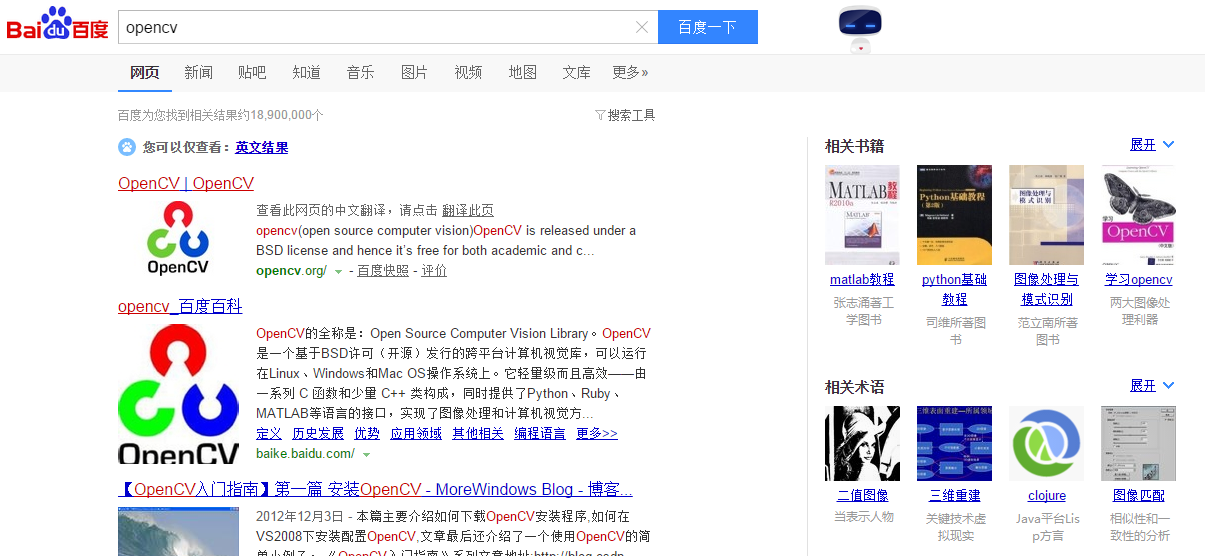Open the 图像处理与模式识别 book cover
Screen dimensions: 1205x556
point(1046,215)
